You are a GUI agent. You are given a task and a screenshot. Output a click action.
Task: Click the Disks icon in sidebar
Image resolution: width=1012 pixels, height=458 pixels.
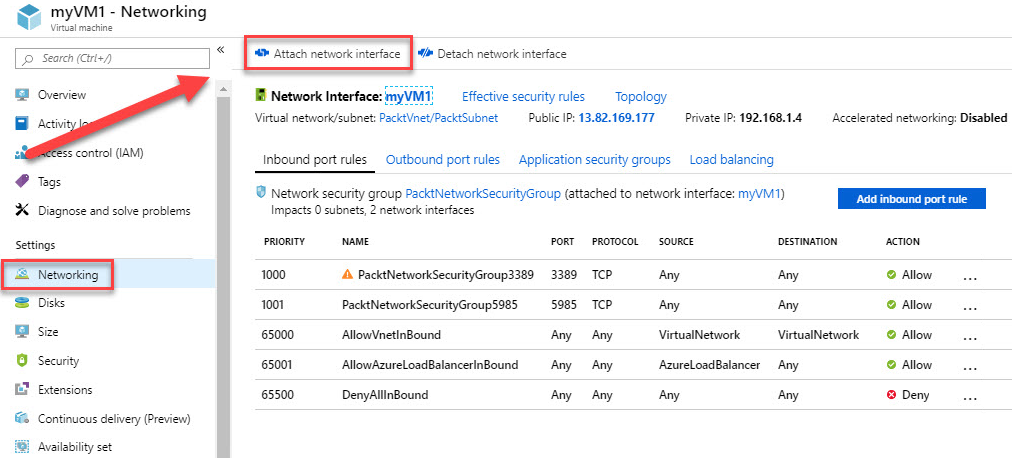click(x=22, y=303)
